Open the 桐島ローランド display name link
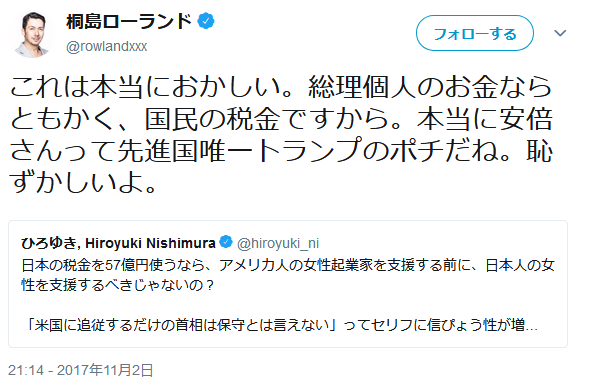 129,21
